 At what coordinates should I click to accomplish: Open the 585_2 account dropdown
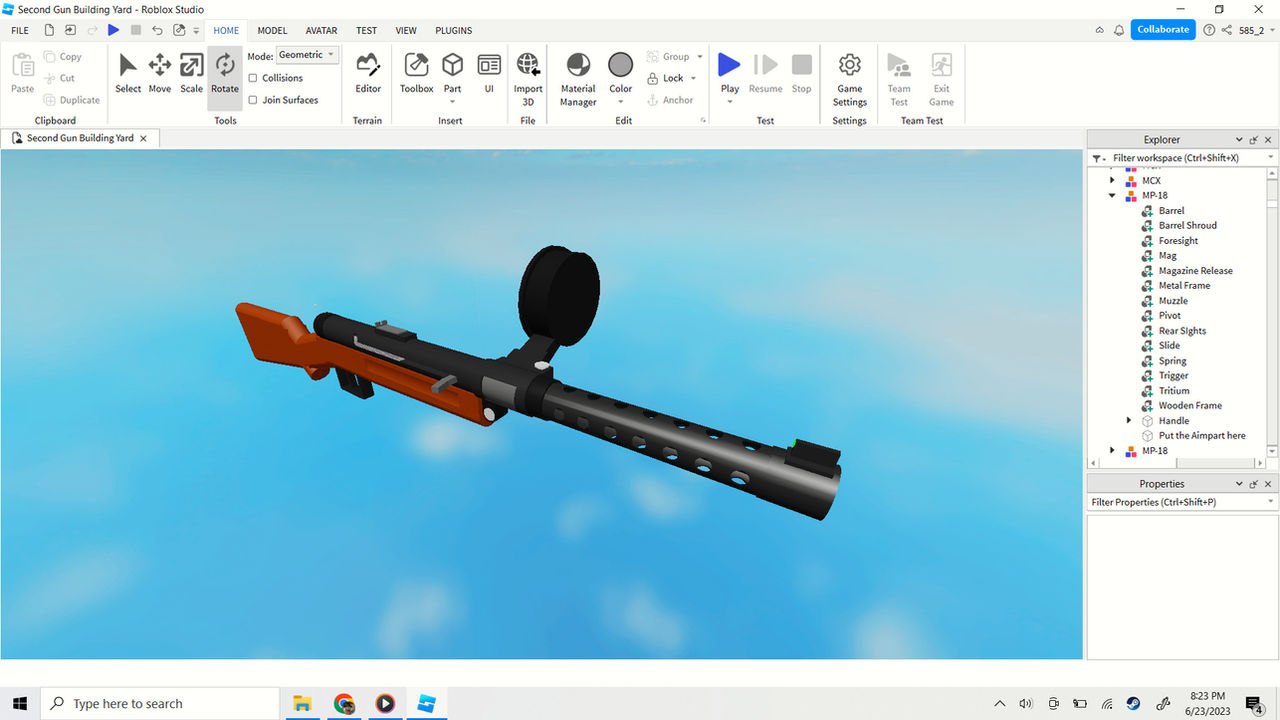1256,31
